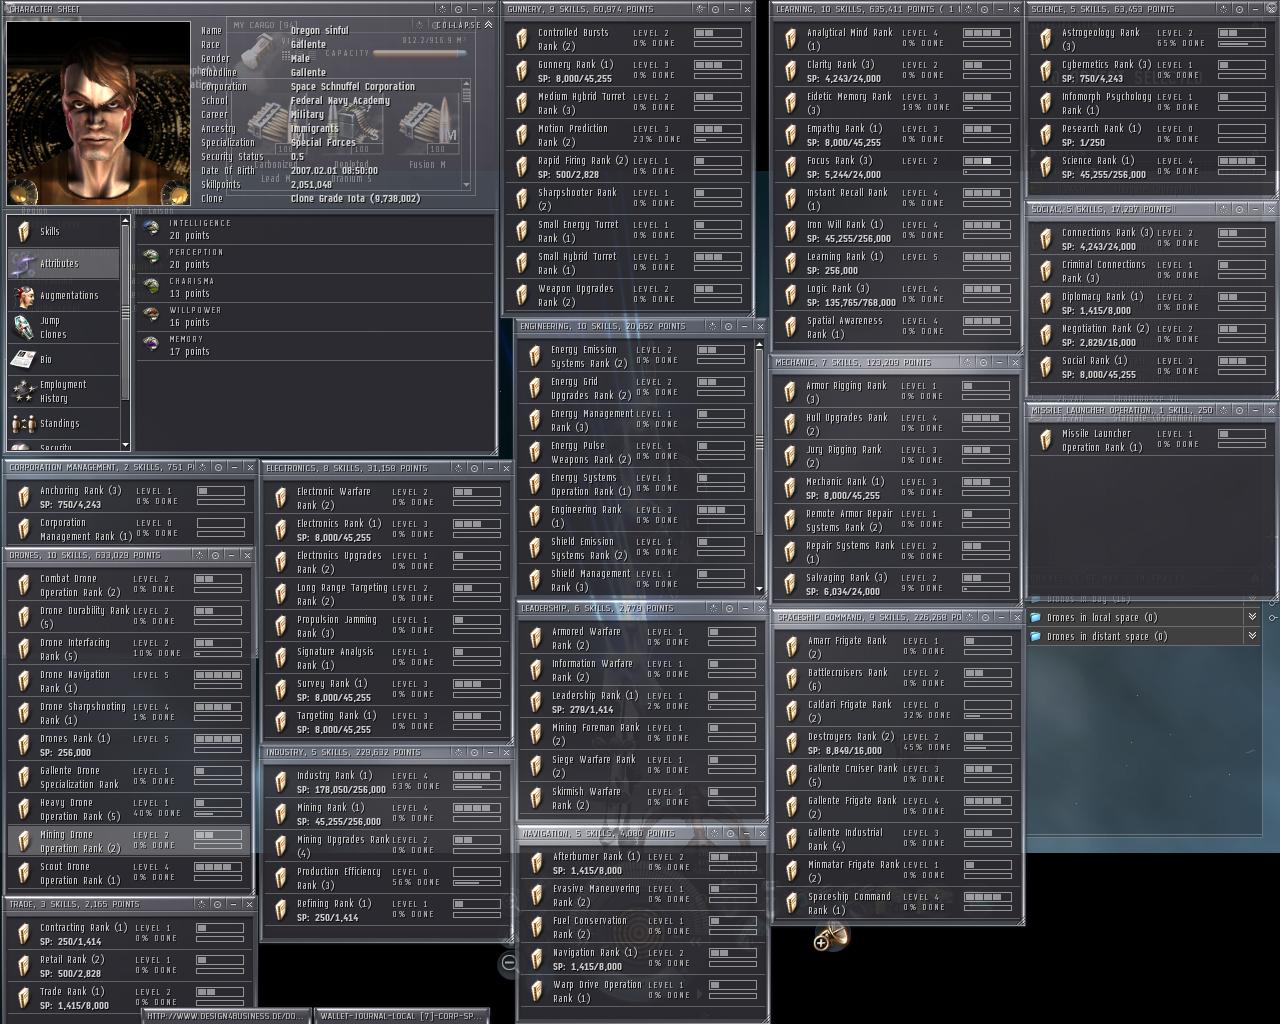The width and height of the screenshot is (1280, 1024).
Task: Toggle the pin on the Gunnery skills window
Action: [x=715, y=9]
